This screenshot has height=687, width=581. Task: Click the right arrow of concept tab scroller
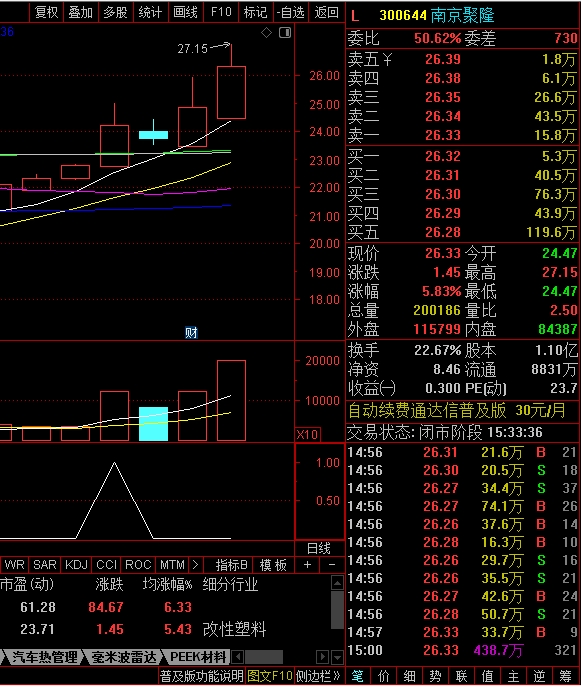322,657
